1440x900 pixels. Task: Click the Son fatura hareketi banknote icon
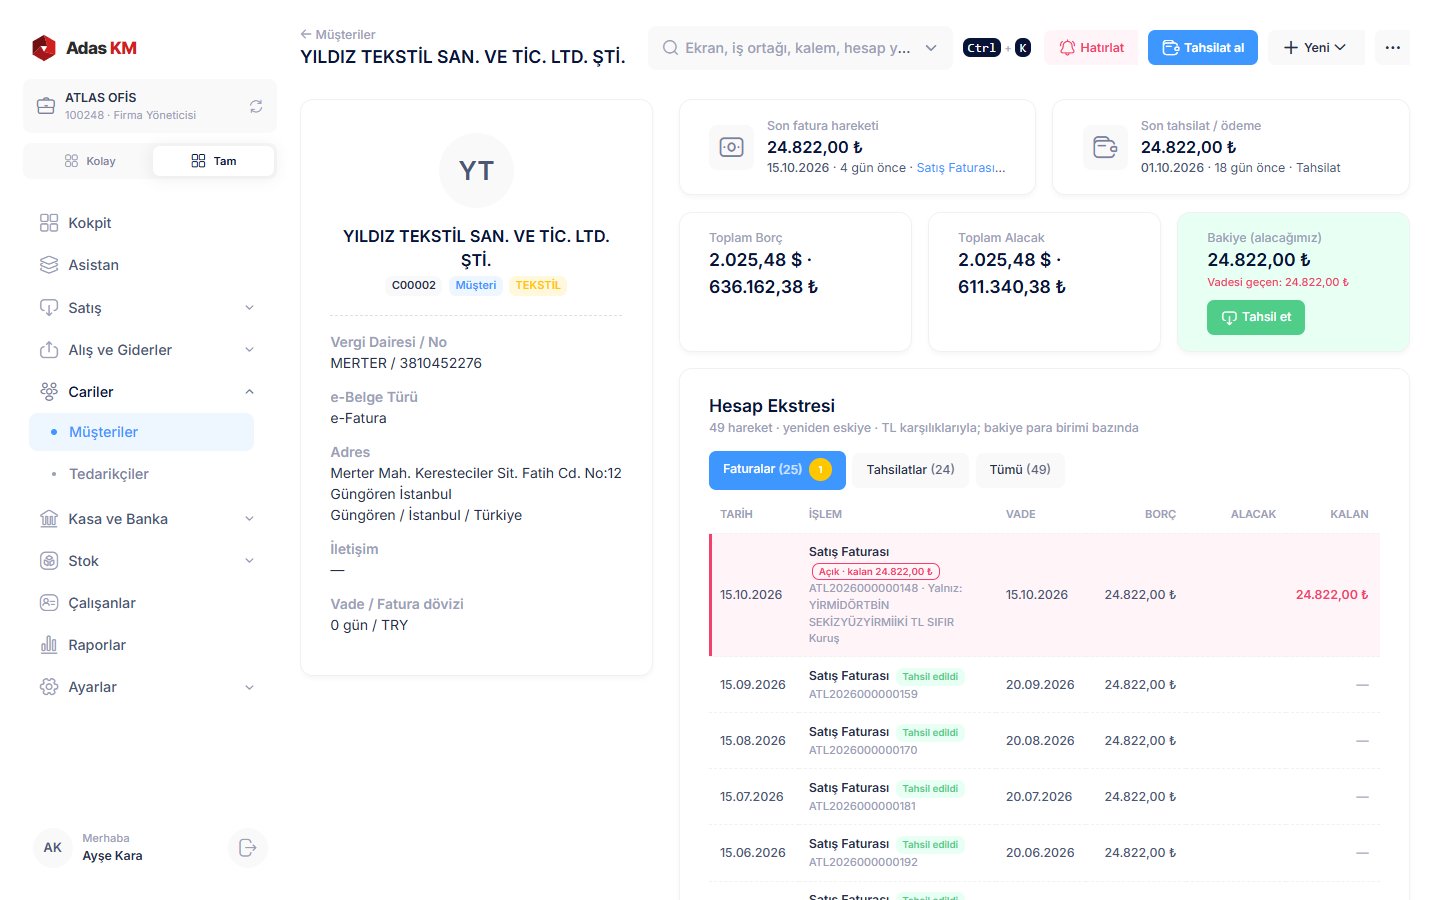(x=732, y=147)
